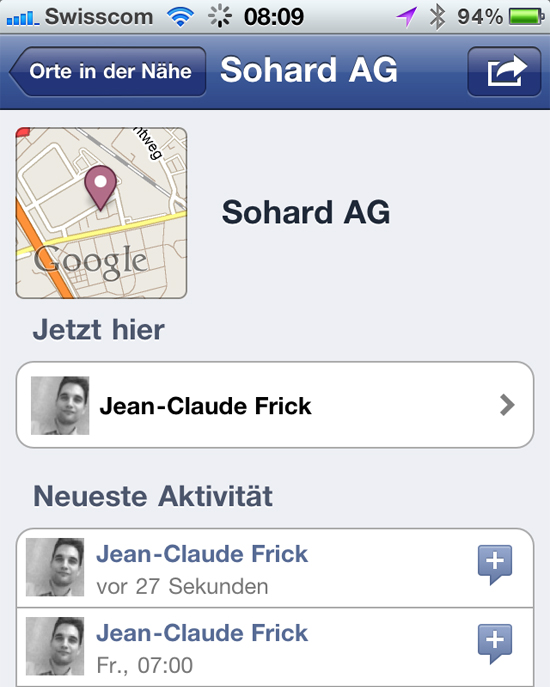The image size is (550, 687).
Task: Tap the share arrow button in header
Action: tap(504, 71)
